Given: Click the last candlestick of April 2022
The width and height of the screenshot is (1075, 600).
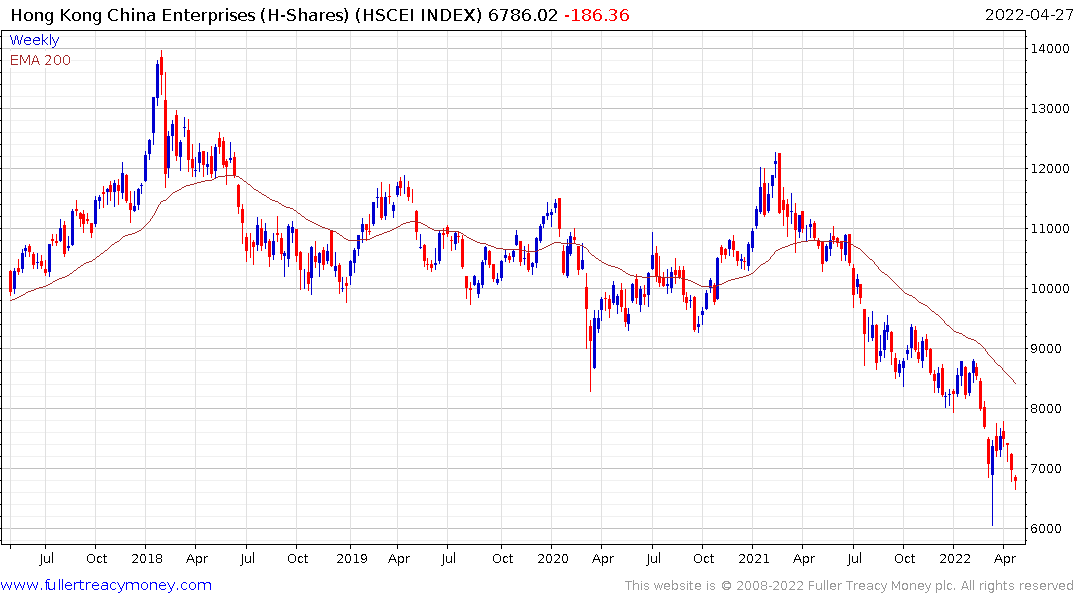Looking at the screenshot, I should click(1015, 482).
